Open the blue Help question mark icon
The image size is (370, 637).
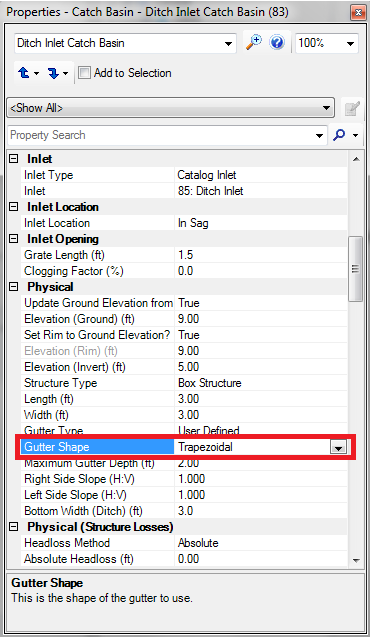pyautogui.click(x=277, y=43)
